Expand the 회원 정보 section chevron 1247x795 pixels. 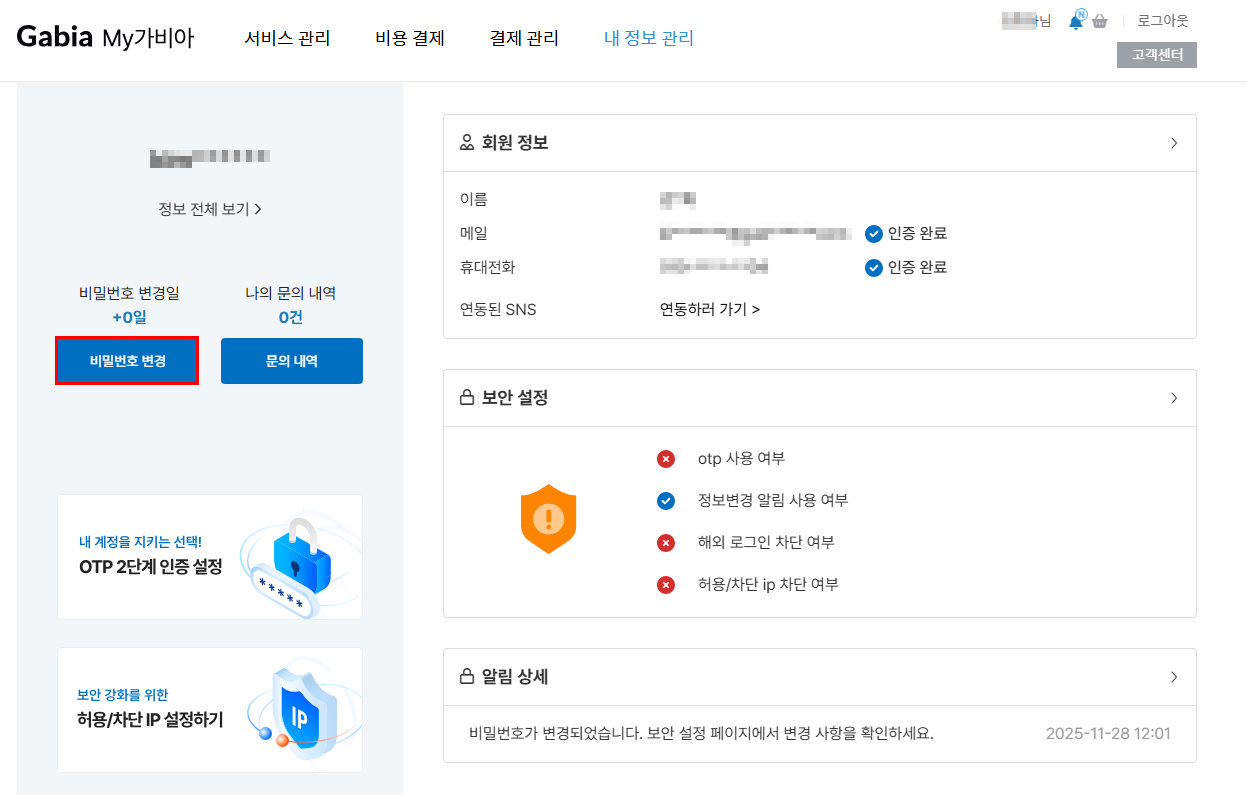1174,143
